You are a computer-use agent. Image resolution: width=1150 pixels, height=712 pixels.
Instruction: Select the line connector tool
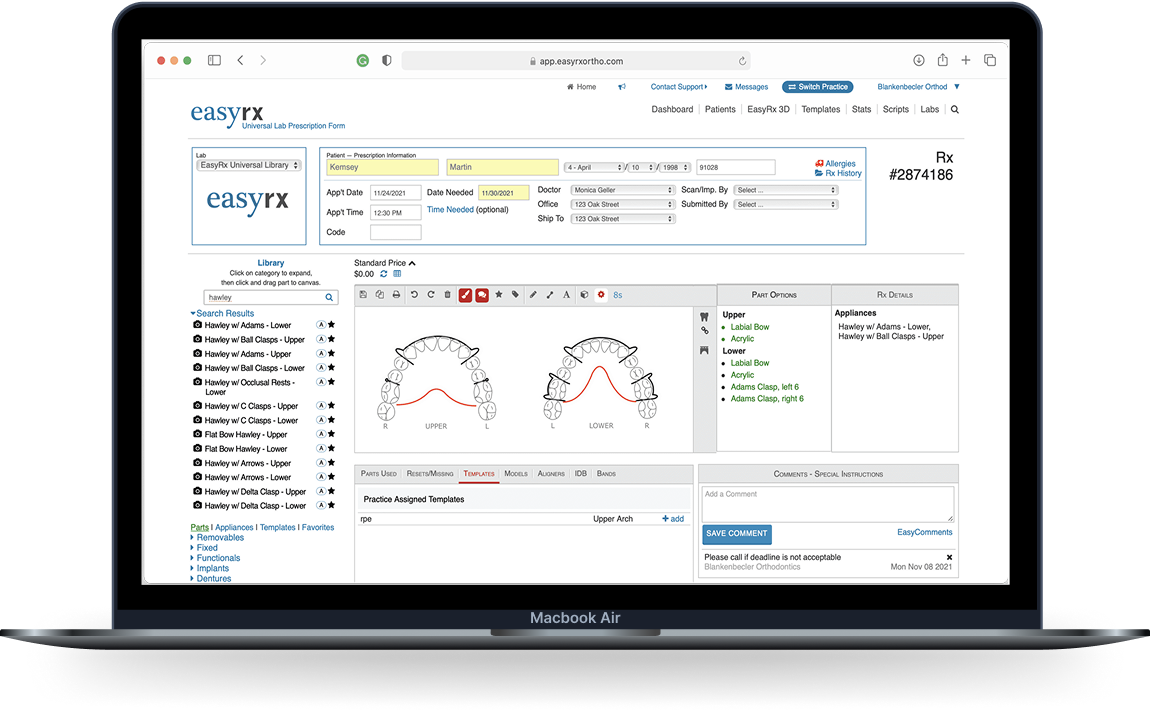tap(549, 295)
